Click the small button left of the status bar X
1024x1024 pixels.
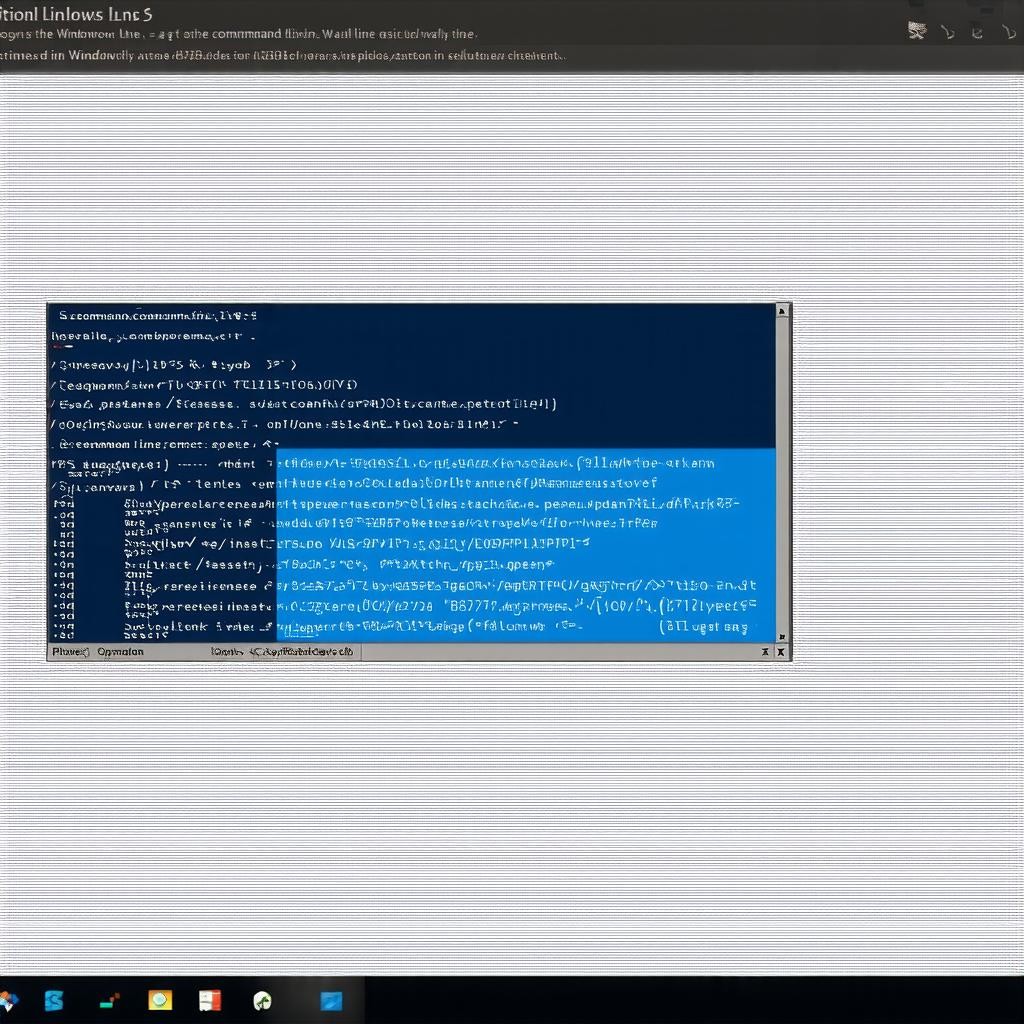click(766, 652)
